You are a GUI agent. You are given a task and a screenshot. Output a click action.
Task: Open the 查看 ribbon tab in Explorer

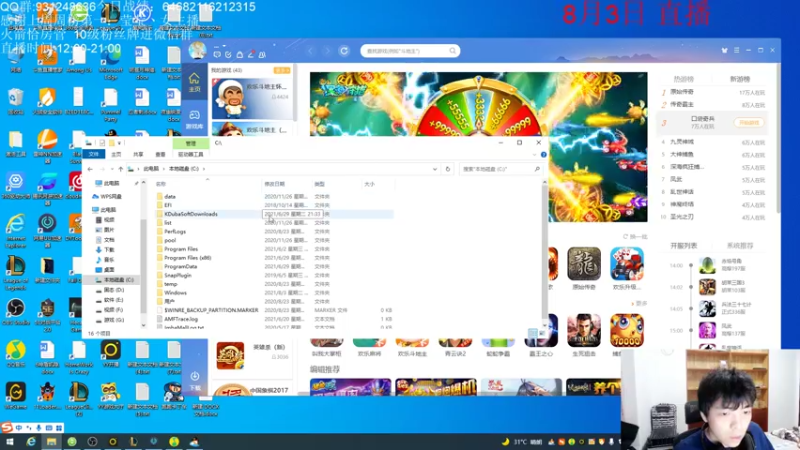coord(160,154)
